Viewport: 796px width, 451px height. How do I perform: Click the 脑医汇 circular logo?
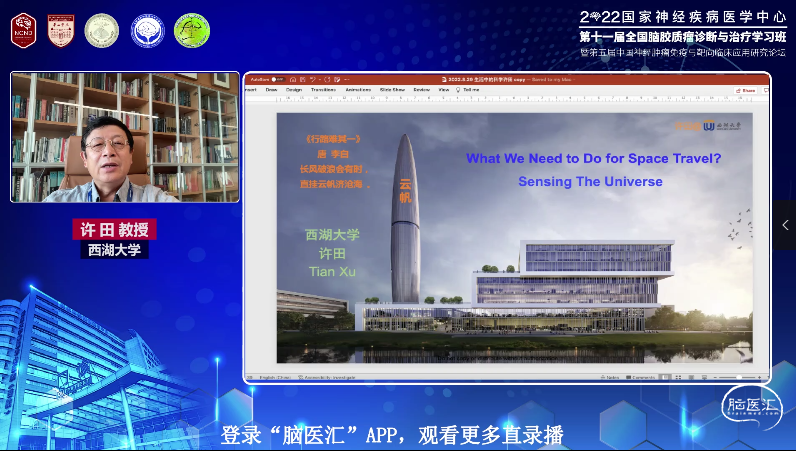pyautogui.click(x=752, y=407)
